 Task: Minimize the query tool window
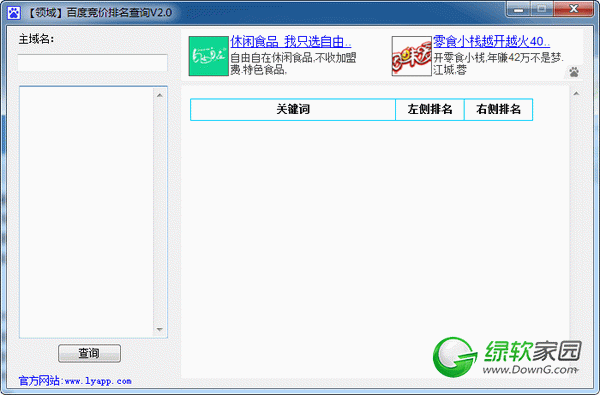point(518,9)
